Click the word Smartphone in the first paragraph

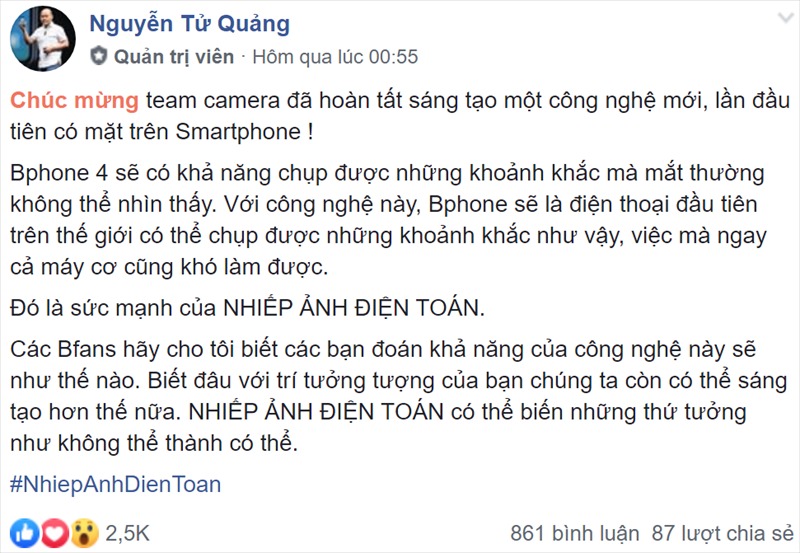tap(238, 132)
